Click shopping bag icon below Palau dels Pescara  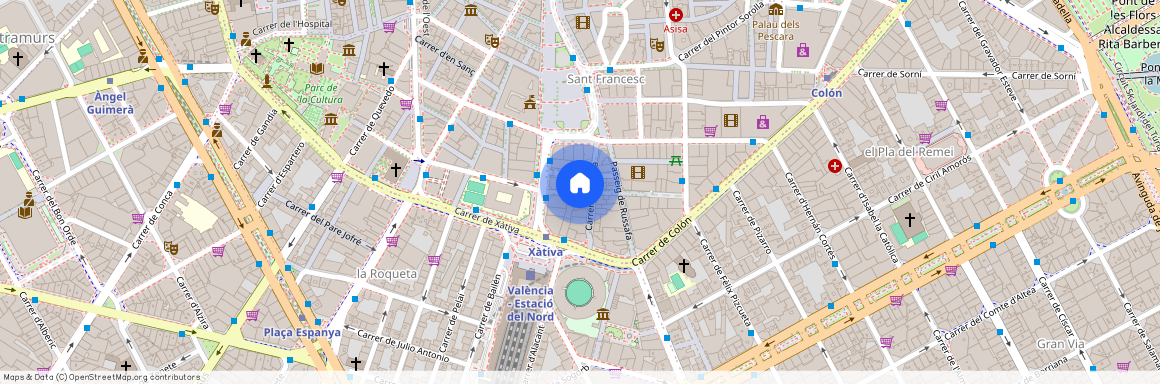point(803,50)
